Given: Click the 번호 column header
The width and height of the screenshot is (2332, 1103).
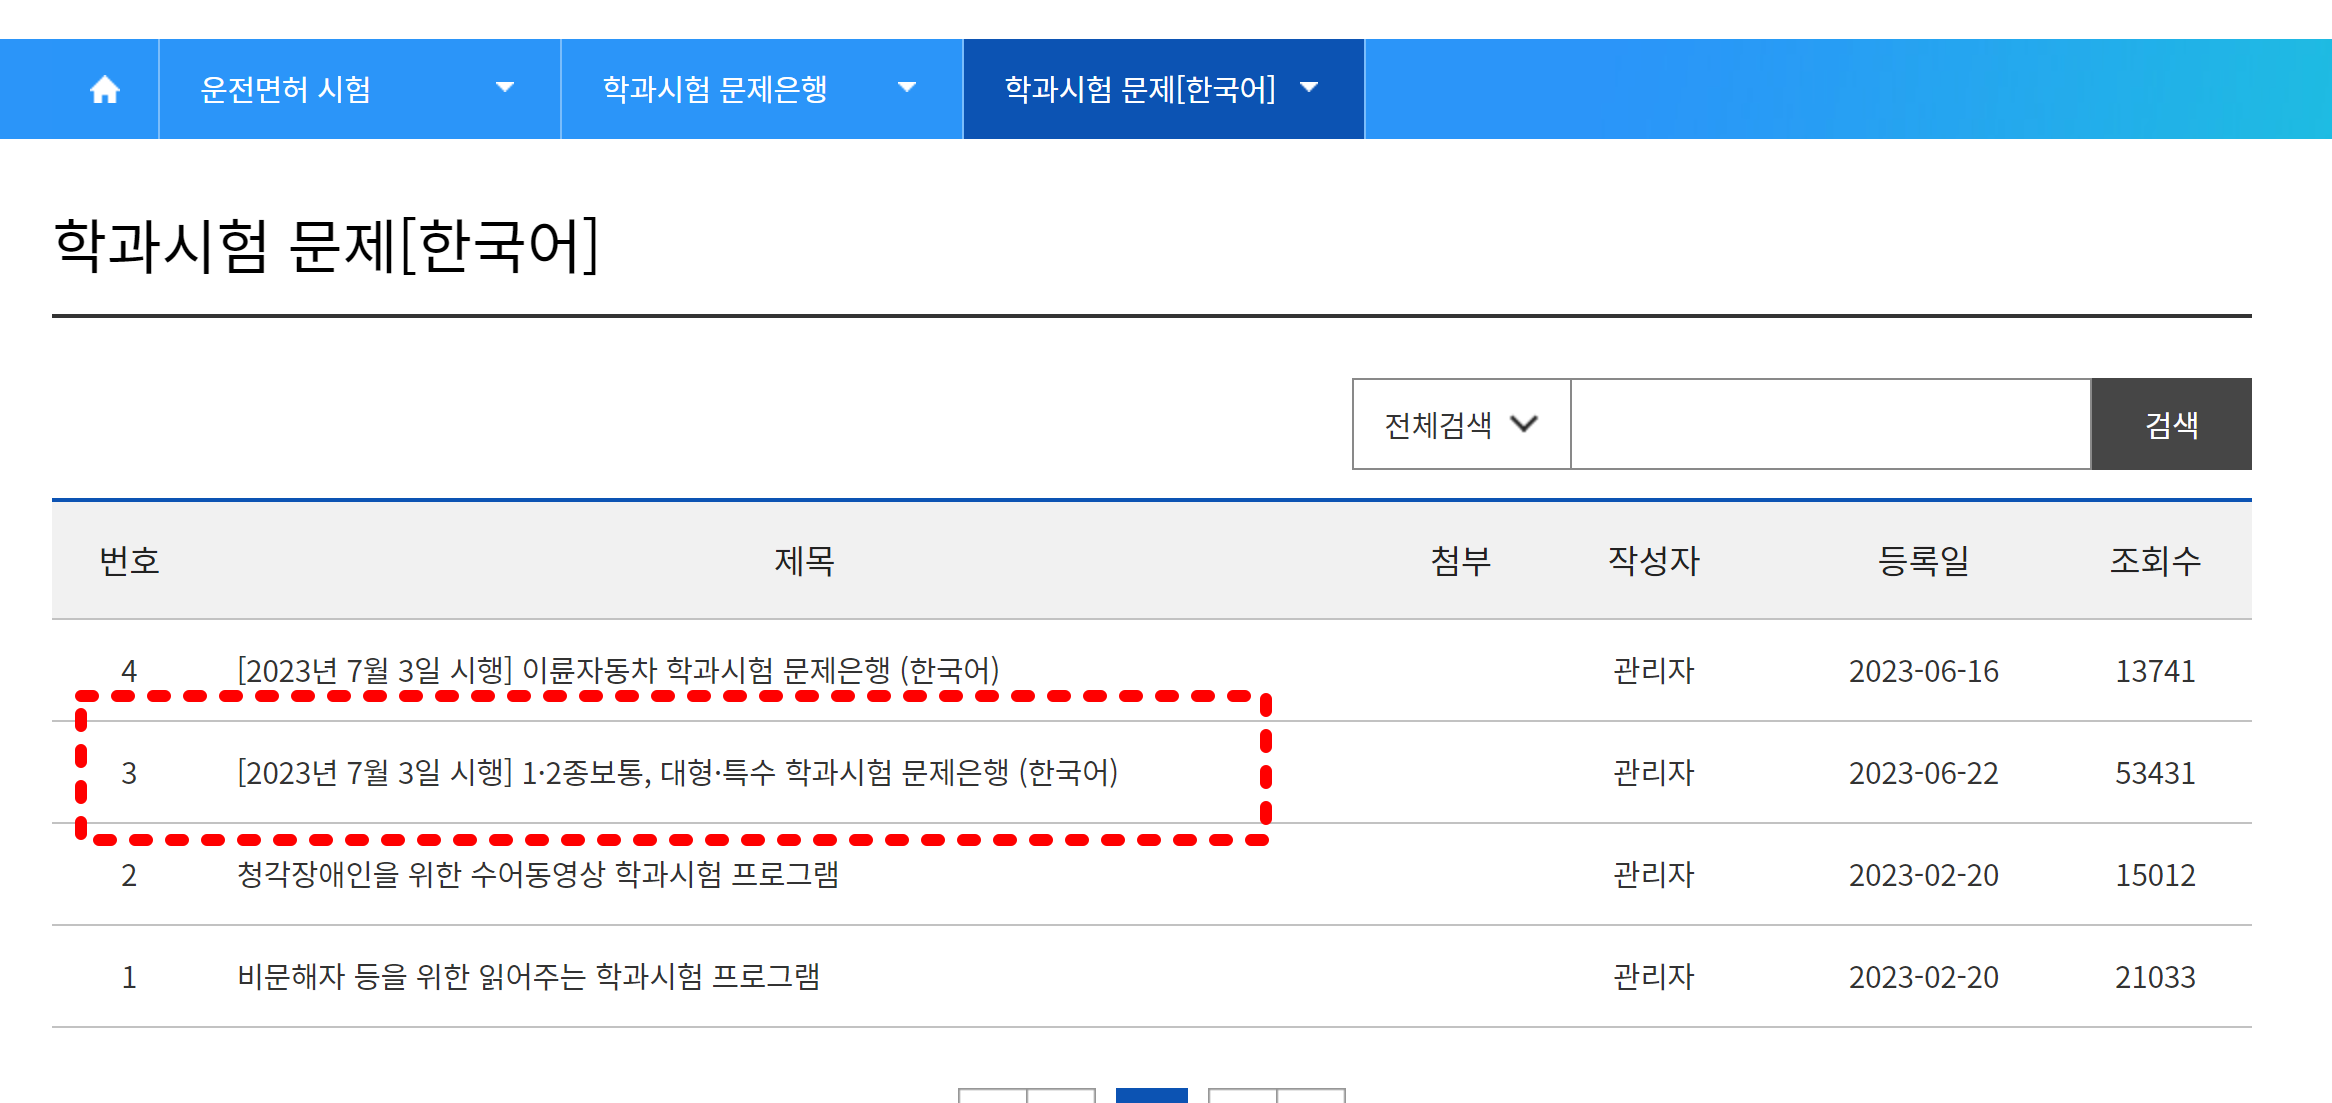Looking at the screenshot, I should pos(129,561).
